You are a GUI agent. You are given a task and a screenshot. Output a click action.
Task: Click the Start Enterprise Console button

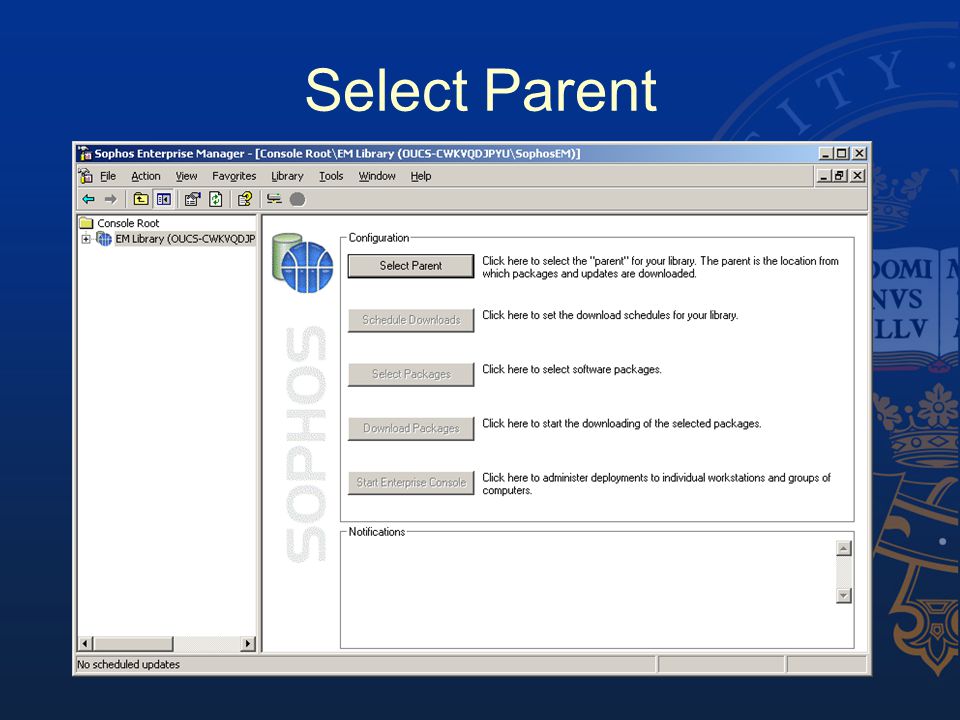(x=411, y=482)
